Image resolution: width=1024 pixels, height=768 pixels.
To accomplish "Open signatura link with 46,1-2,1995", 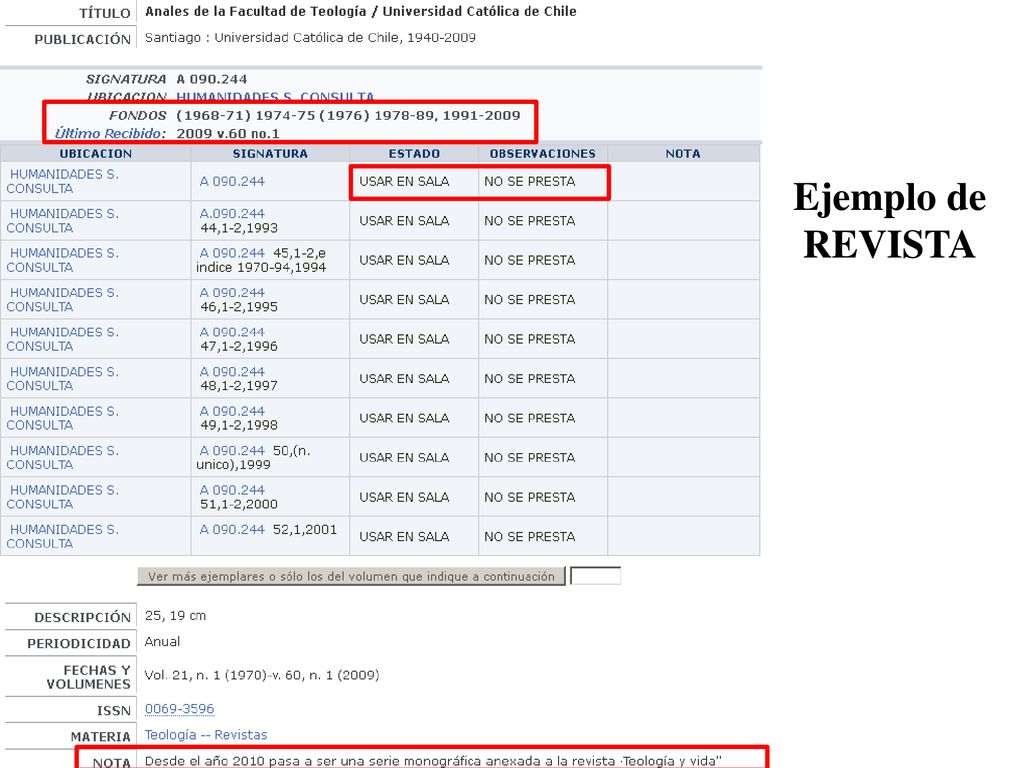I will (x=232, y=293).
